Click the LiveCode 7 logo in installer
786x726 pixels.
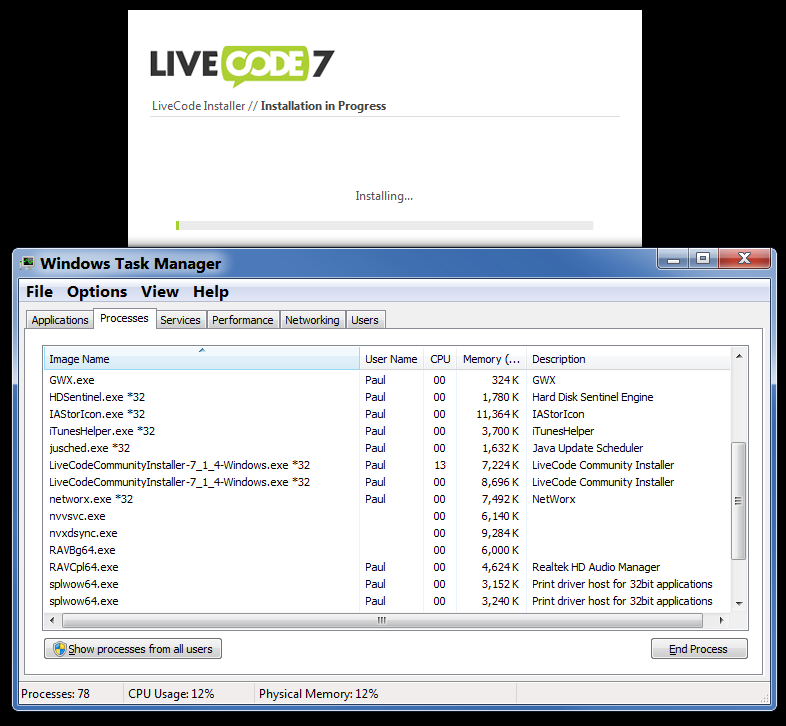(x=242, y=66)
